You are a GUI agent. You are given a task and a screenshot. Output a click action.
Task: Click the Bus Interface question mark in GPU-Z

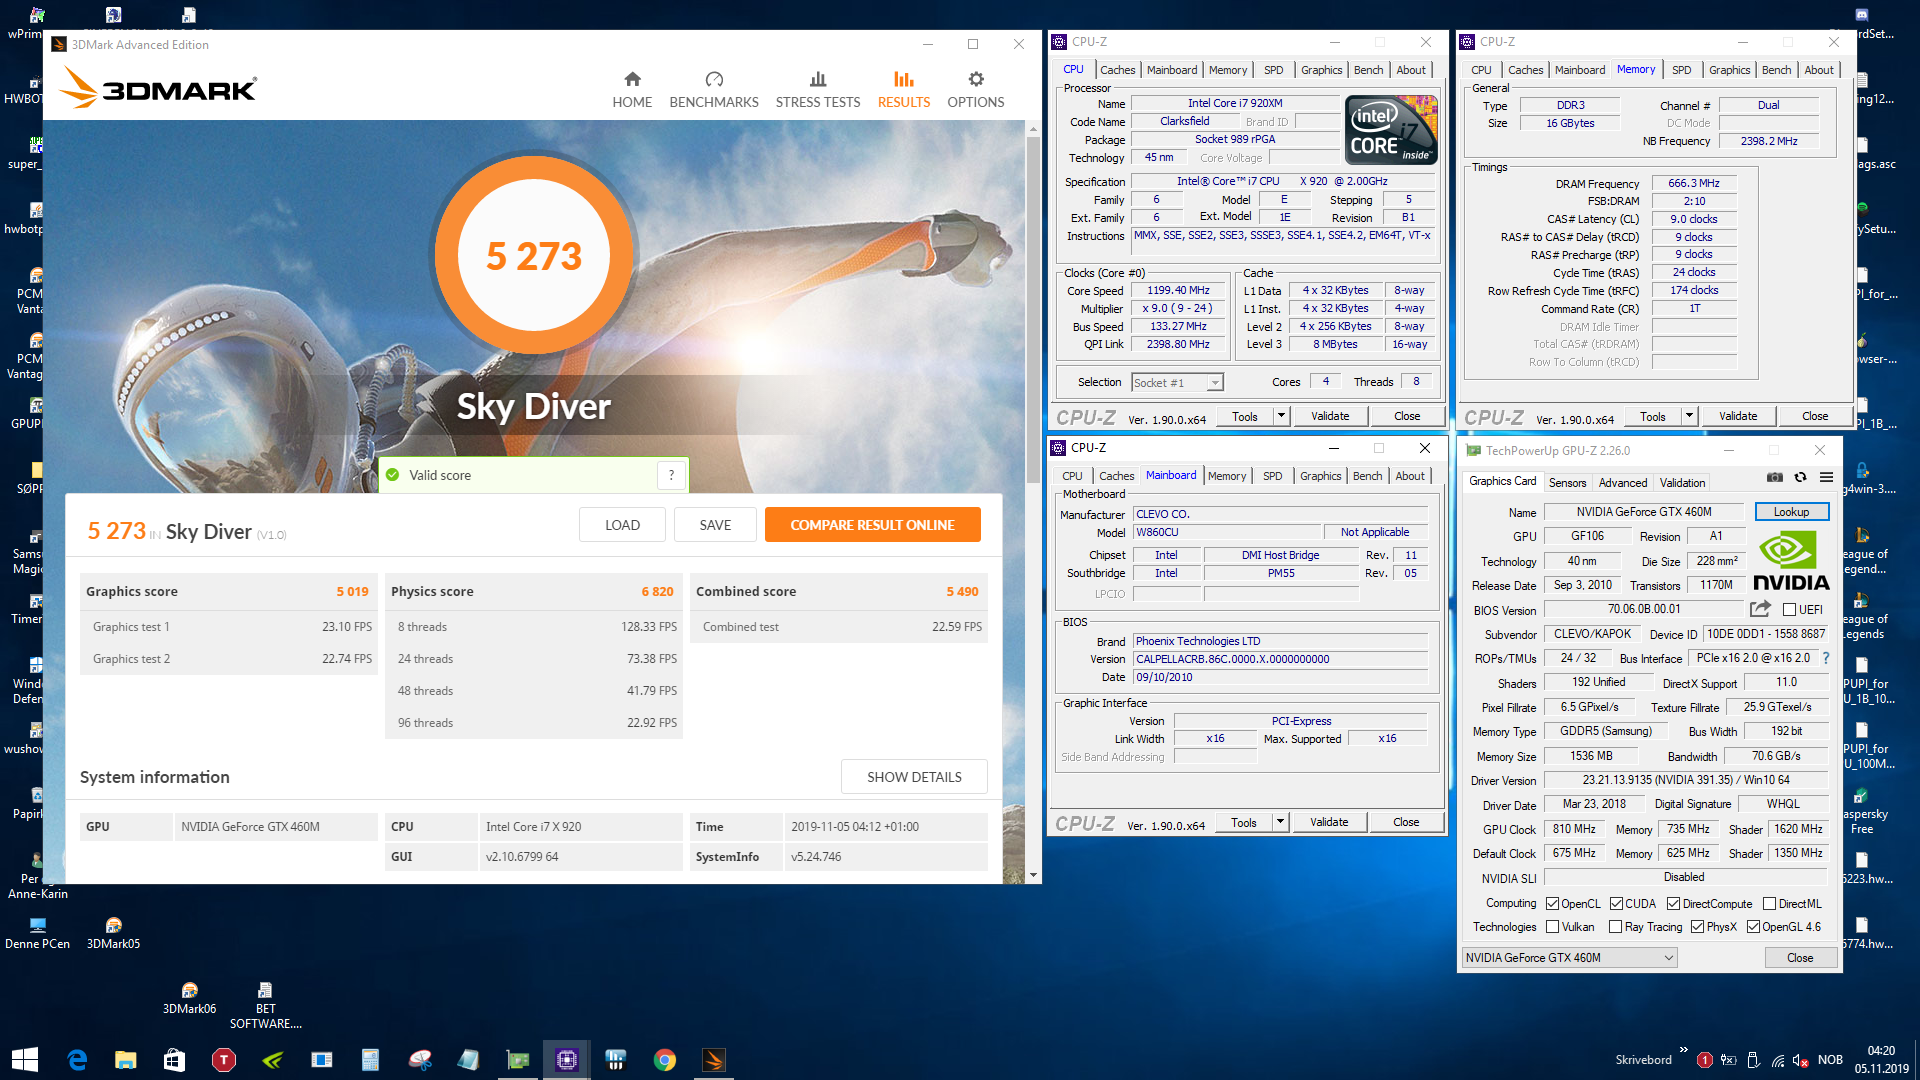coord(1826,658)
